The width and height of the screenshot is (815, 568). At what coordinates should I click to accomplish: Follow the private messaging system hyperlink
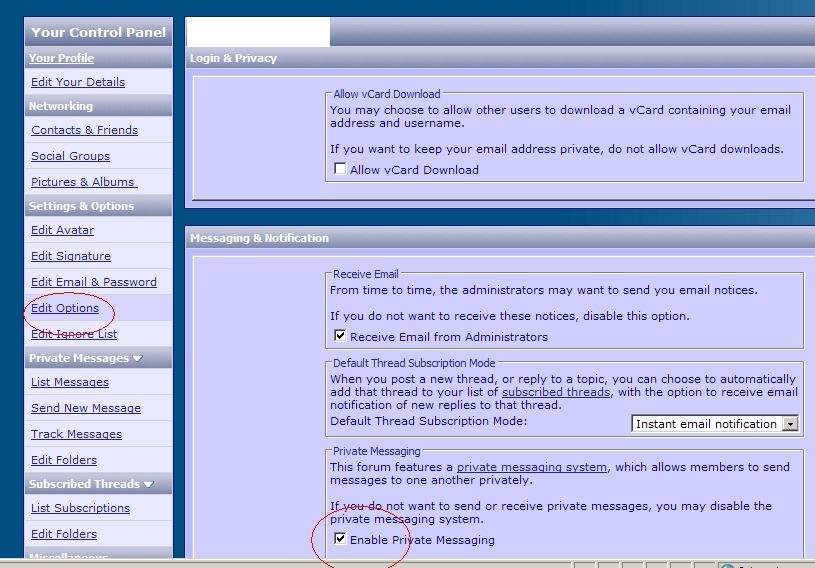pos(532,467)
